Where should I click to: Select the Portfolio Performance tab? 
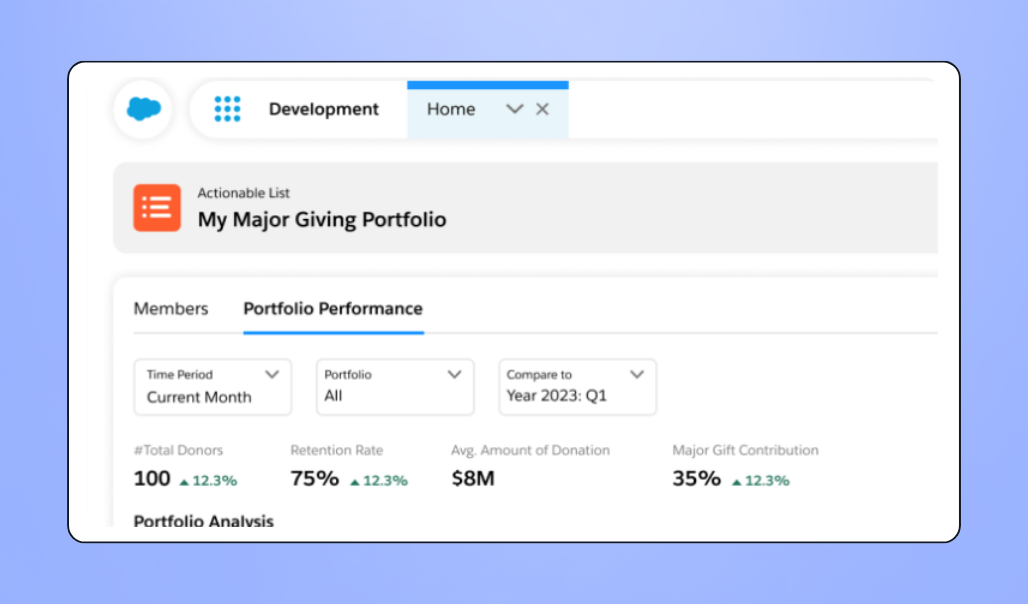click(x=333, y=308)
